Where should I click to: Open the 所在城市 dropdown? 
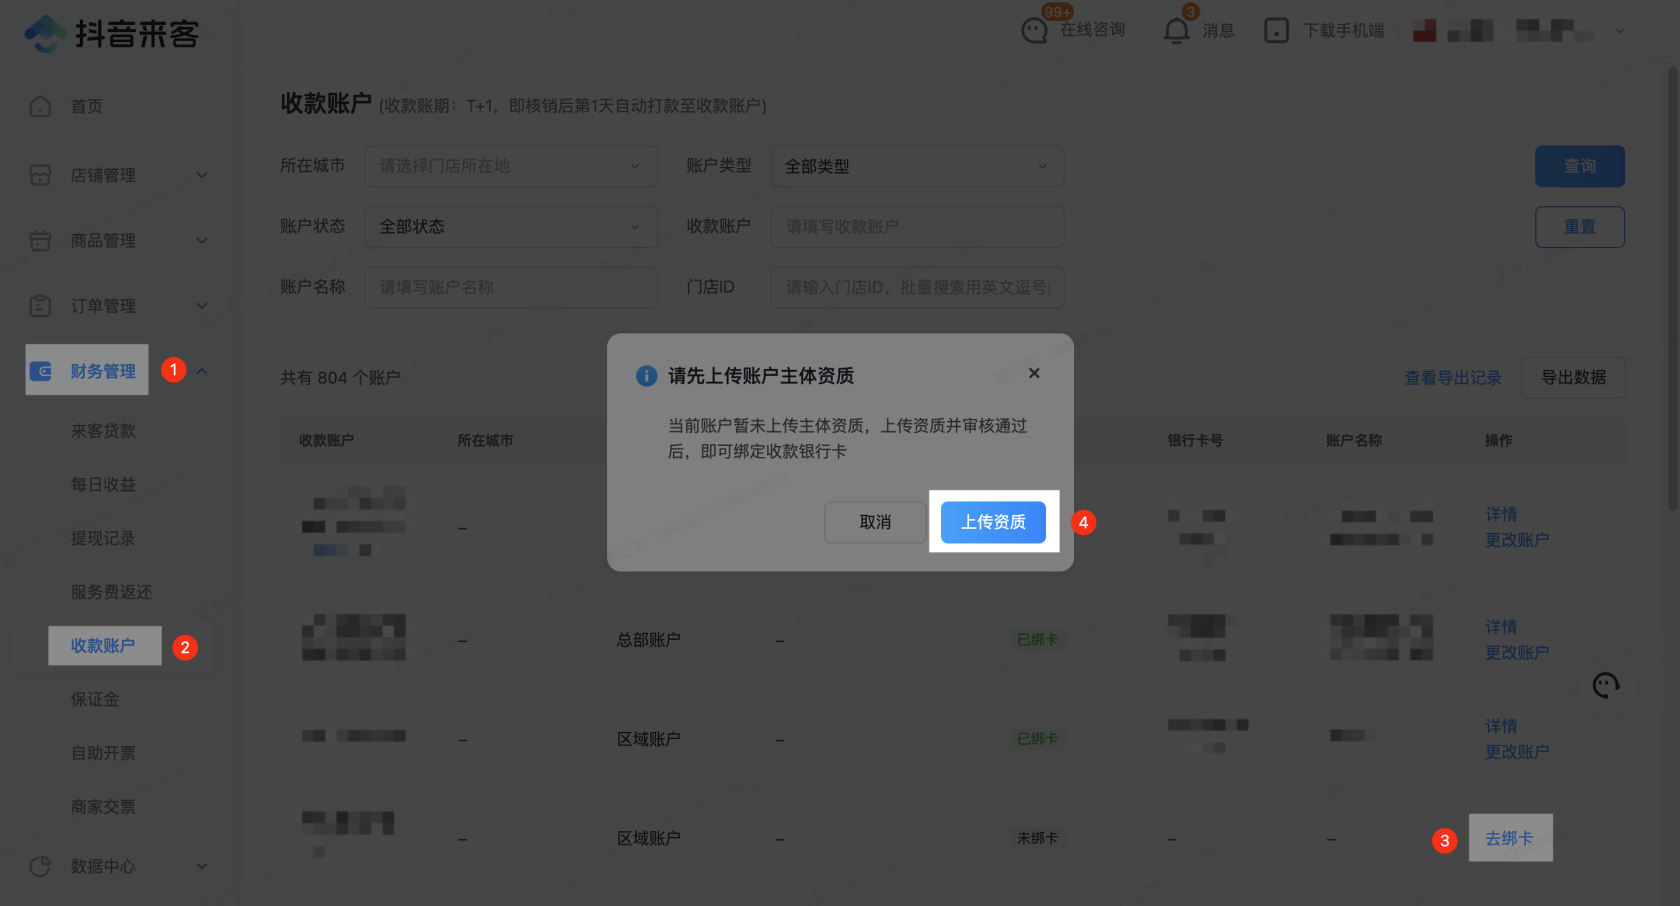point(510,166)
